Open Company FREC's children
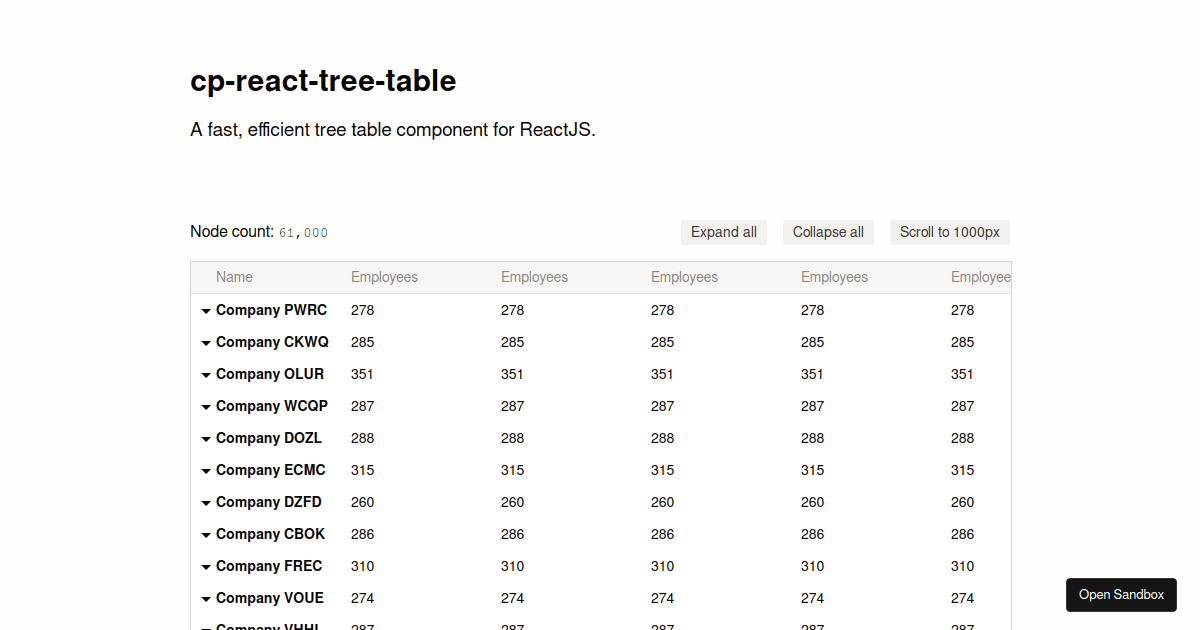 pyautogui.click(x=207, y=566)
